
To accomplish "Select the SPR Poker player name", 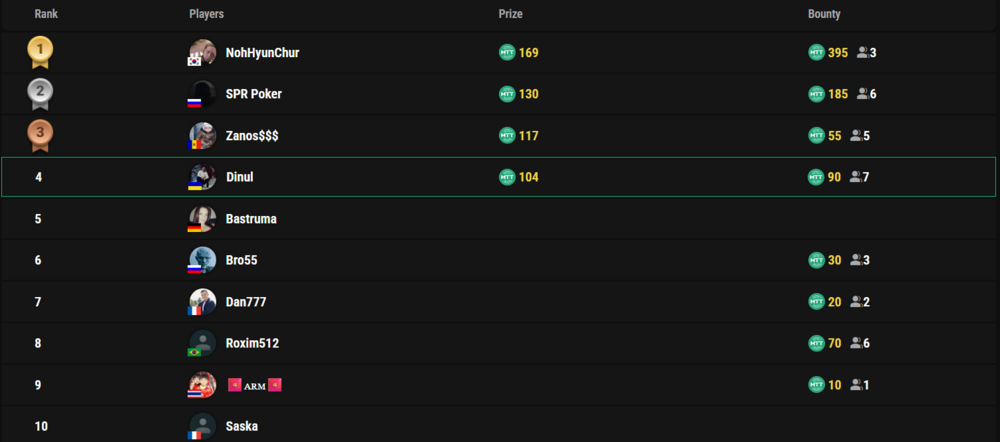I will coord(254,94).
